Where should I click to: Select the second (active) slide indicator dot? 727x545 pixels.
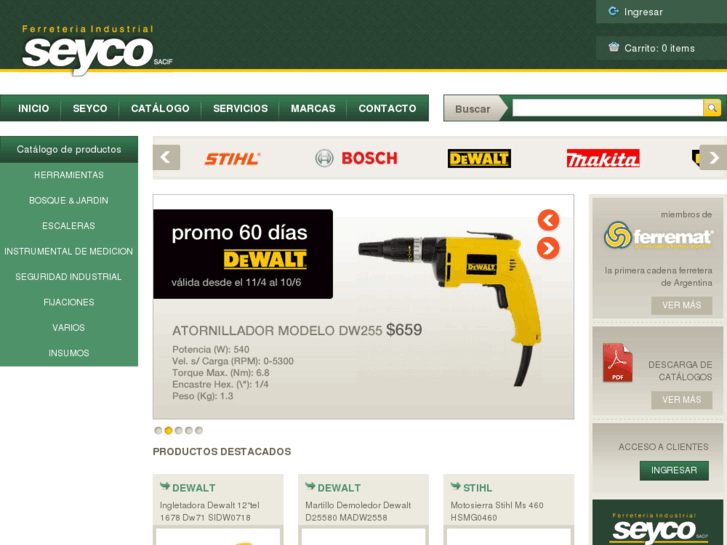pos(168,430)
